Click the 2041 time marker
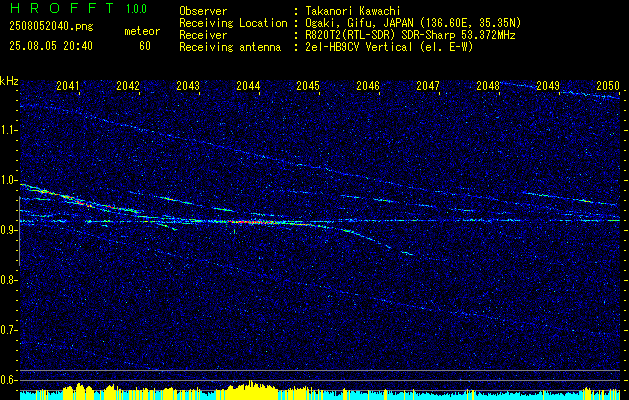Screen dimensions: 629x400 pos(68,85)
